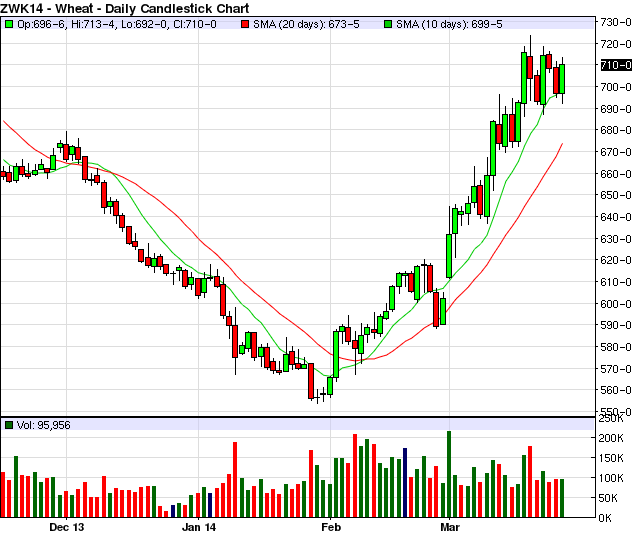Screen dimensions: 640x536
Task: Click the 720-0 price axis label
Action: click(616, 44)
